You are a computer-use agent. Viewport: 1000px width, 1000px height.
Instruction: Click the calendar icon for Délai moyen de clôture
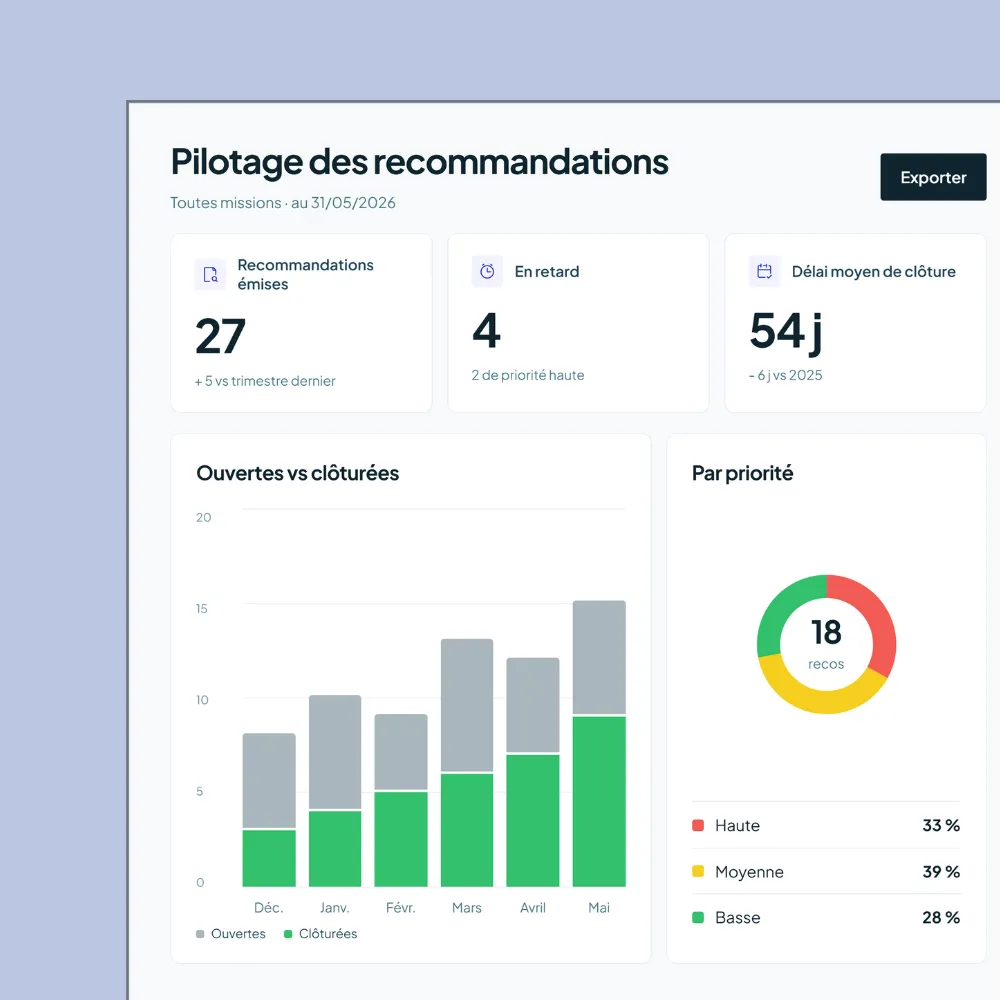764,272
